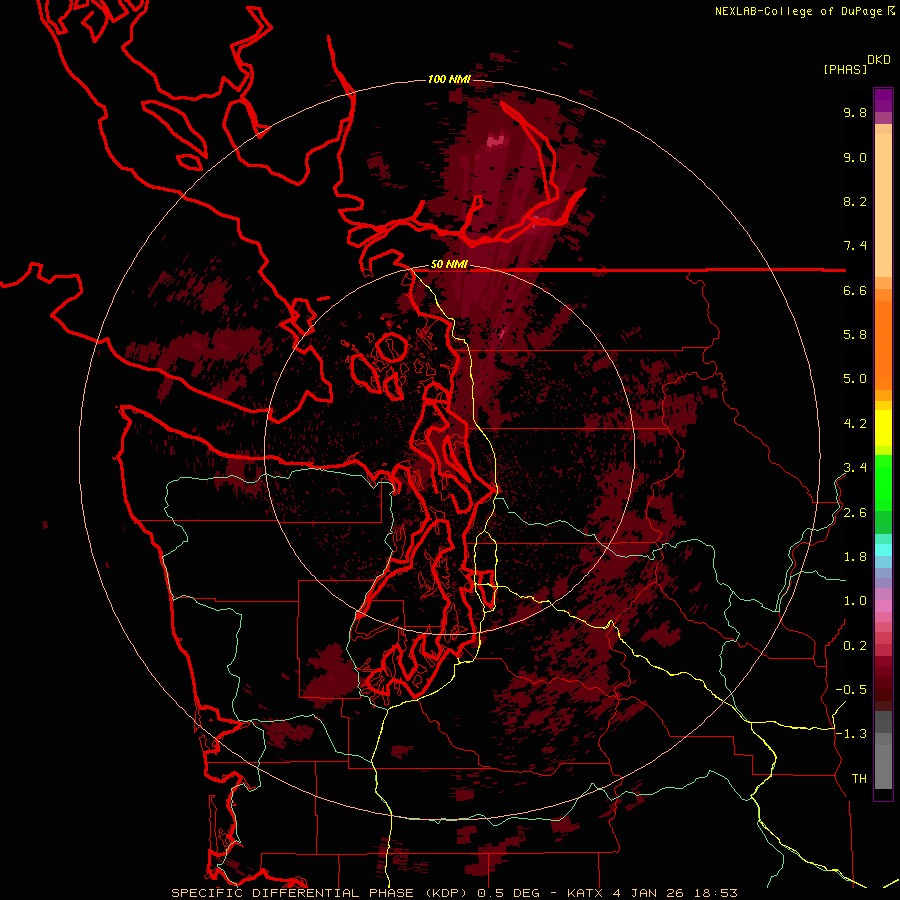Click the -1.3 scale value label
Viewport: 900px width, 900px height.
point(851,734)
